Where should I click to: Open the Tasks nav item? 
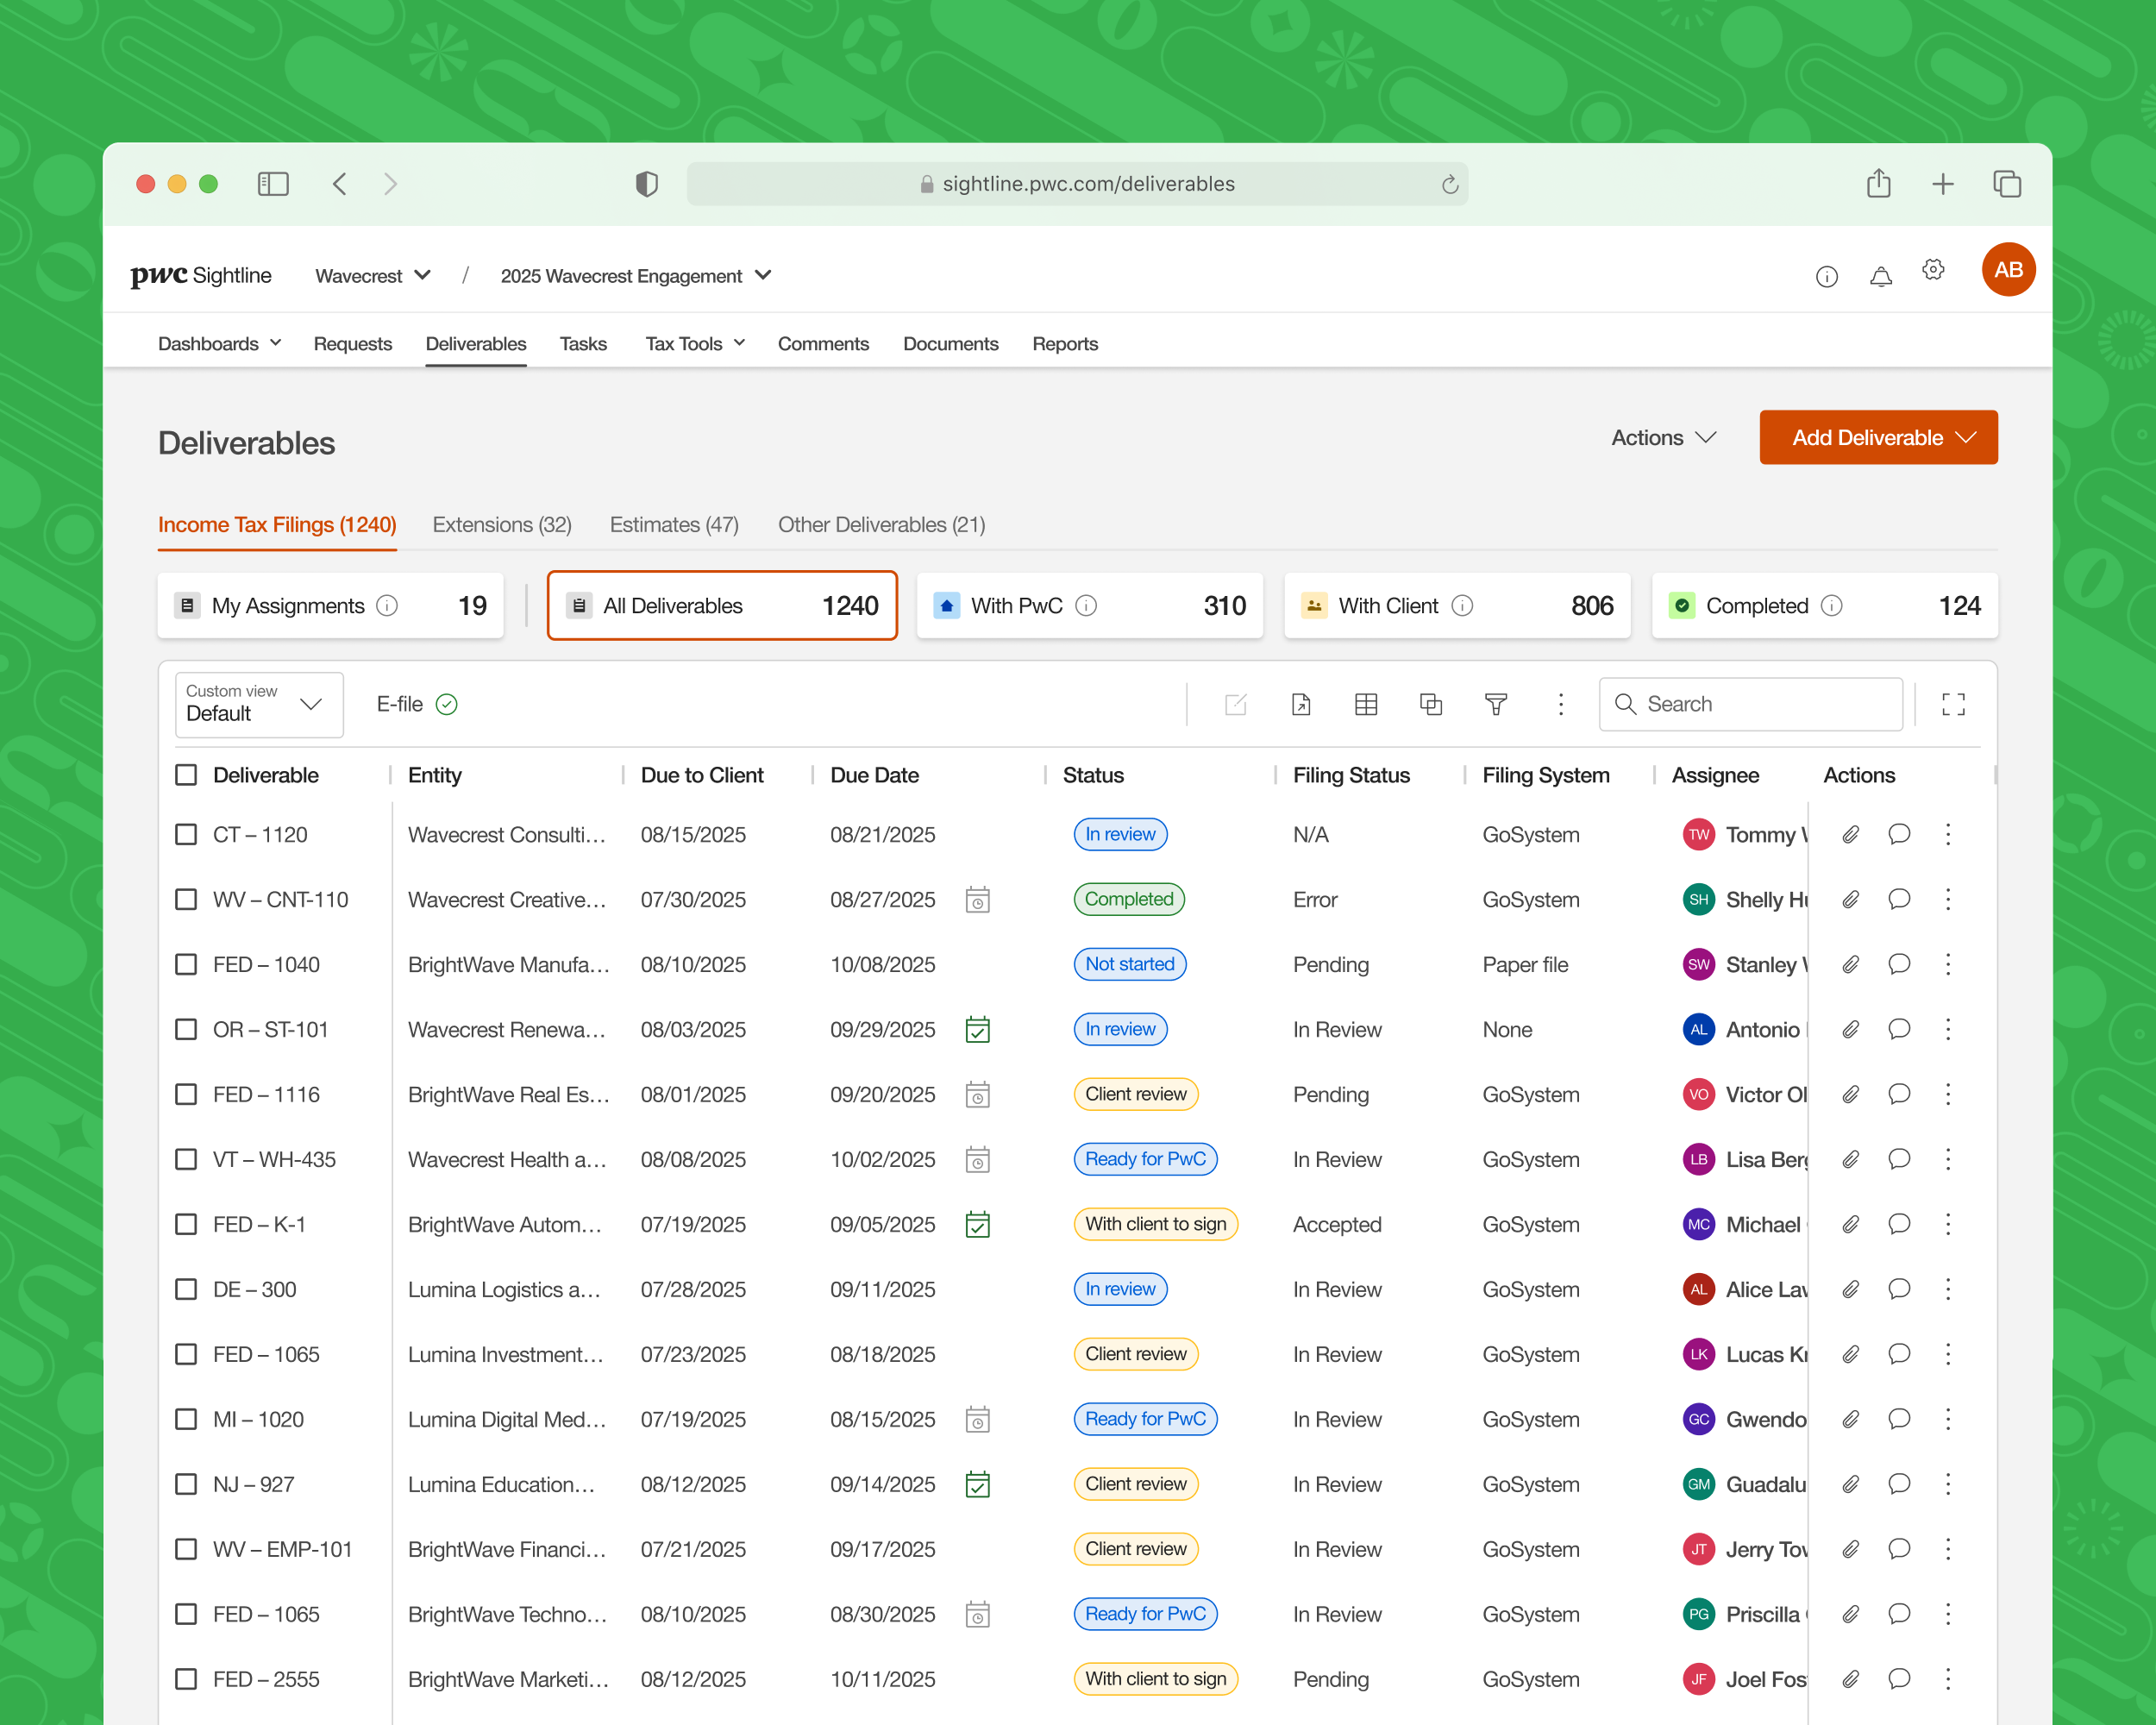coord(583,344)
